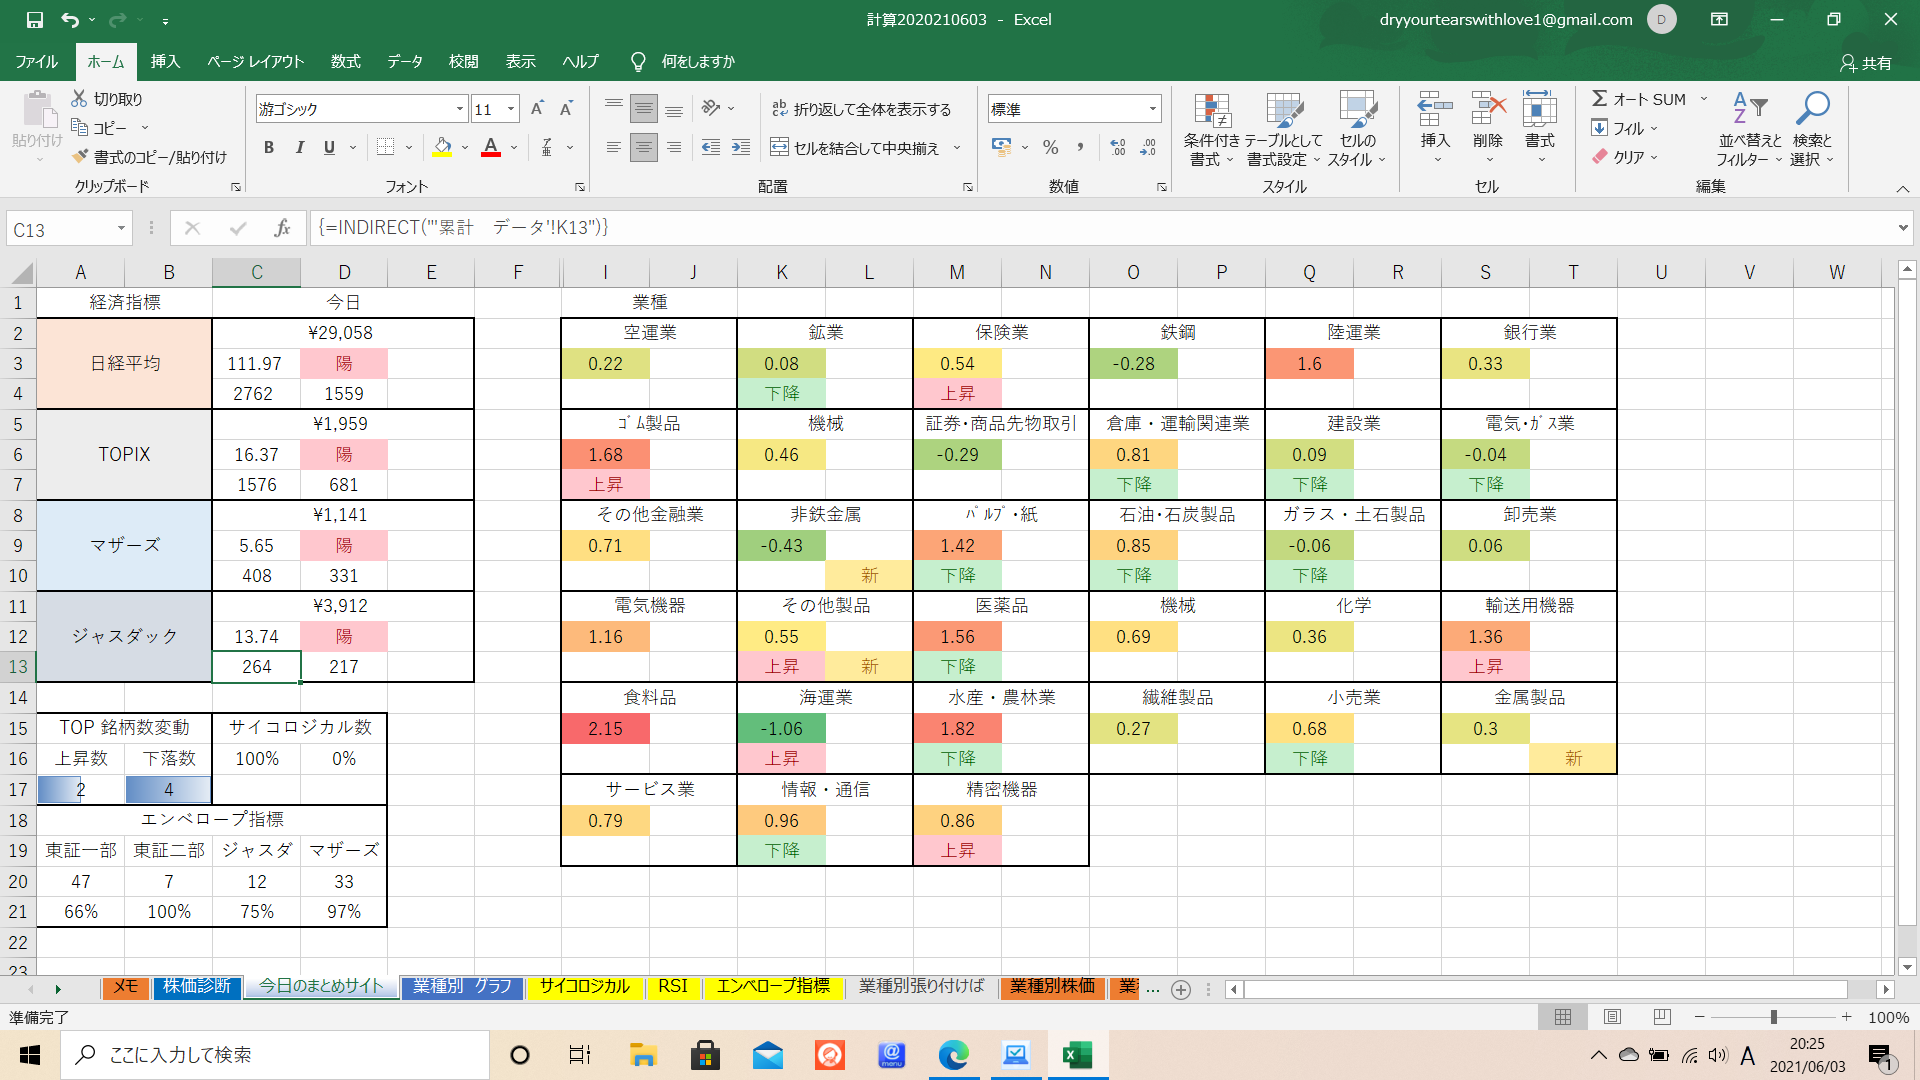Open the データ ribbon tab
Viewport: 1920px width, 1080px height.
pyautogui.click(x=404, y=61)
